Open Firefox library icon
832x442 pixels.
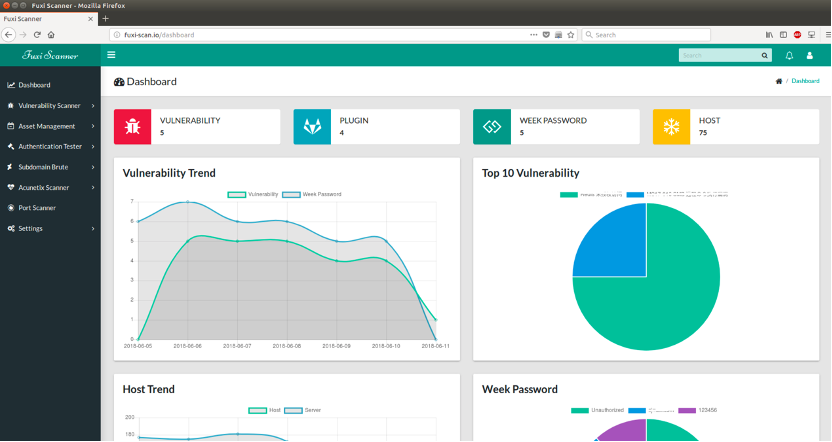pyautogui.click(x=769, y=34)
